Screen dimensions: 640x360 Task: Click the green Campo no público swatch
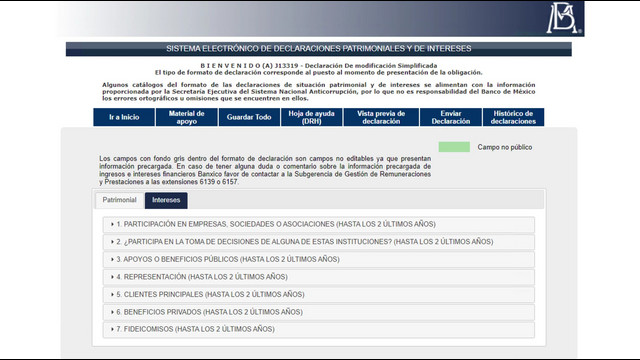click(x=454, y=147)
